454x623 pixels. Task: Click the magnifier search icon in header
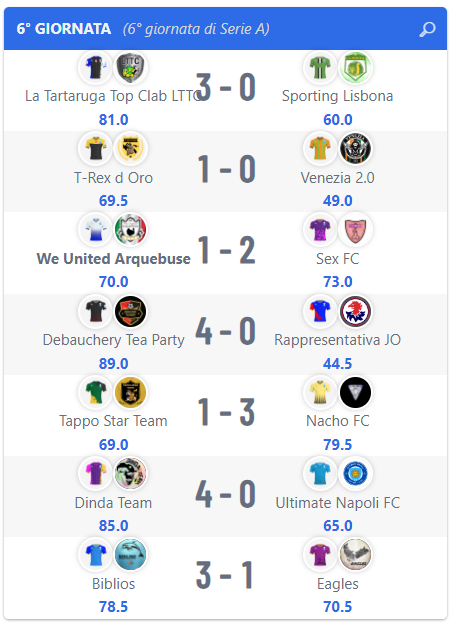coord(427,29)
